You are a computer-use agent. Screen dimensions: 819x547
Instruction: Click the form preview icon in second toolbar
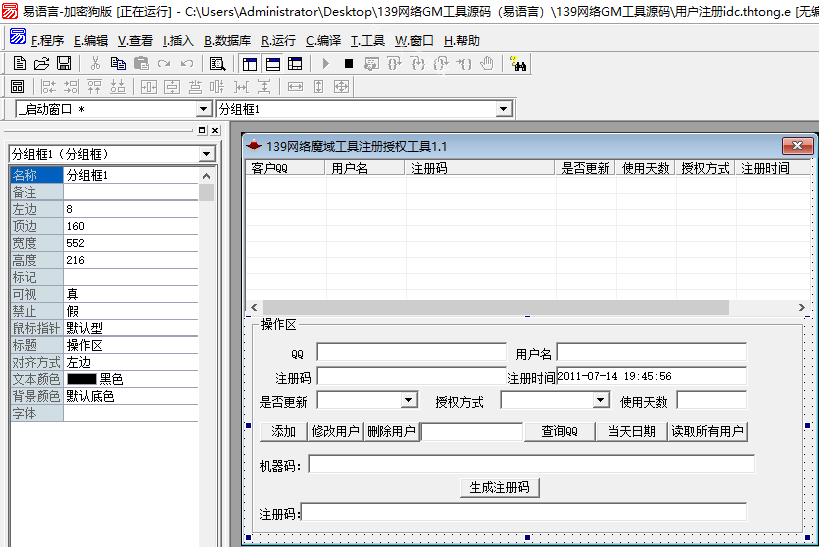[18, 86]
